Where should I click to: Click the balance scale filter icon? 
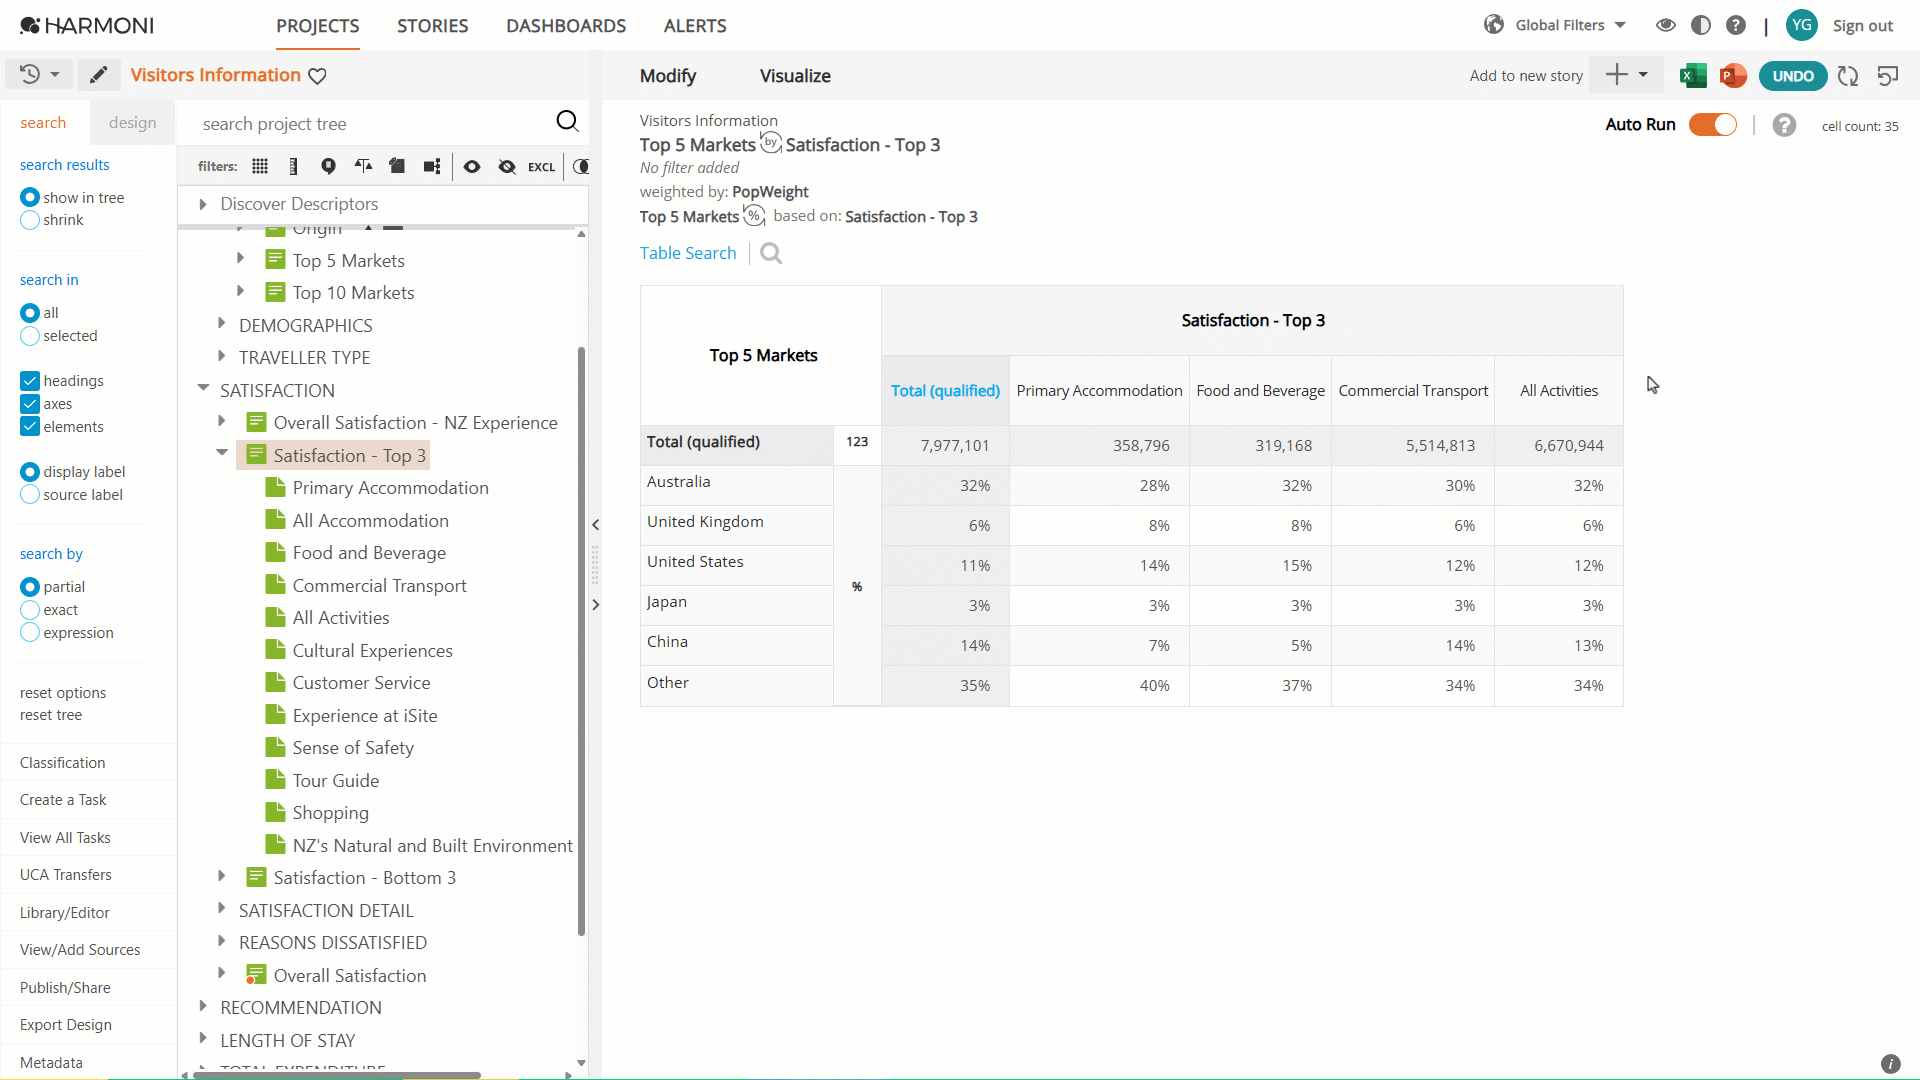click(363, 166)
